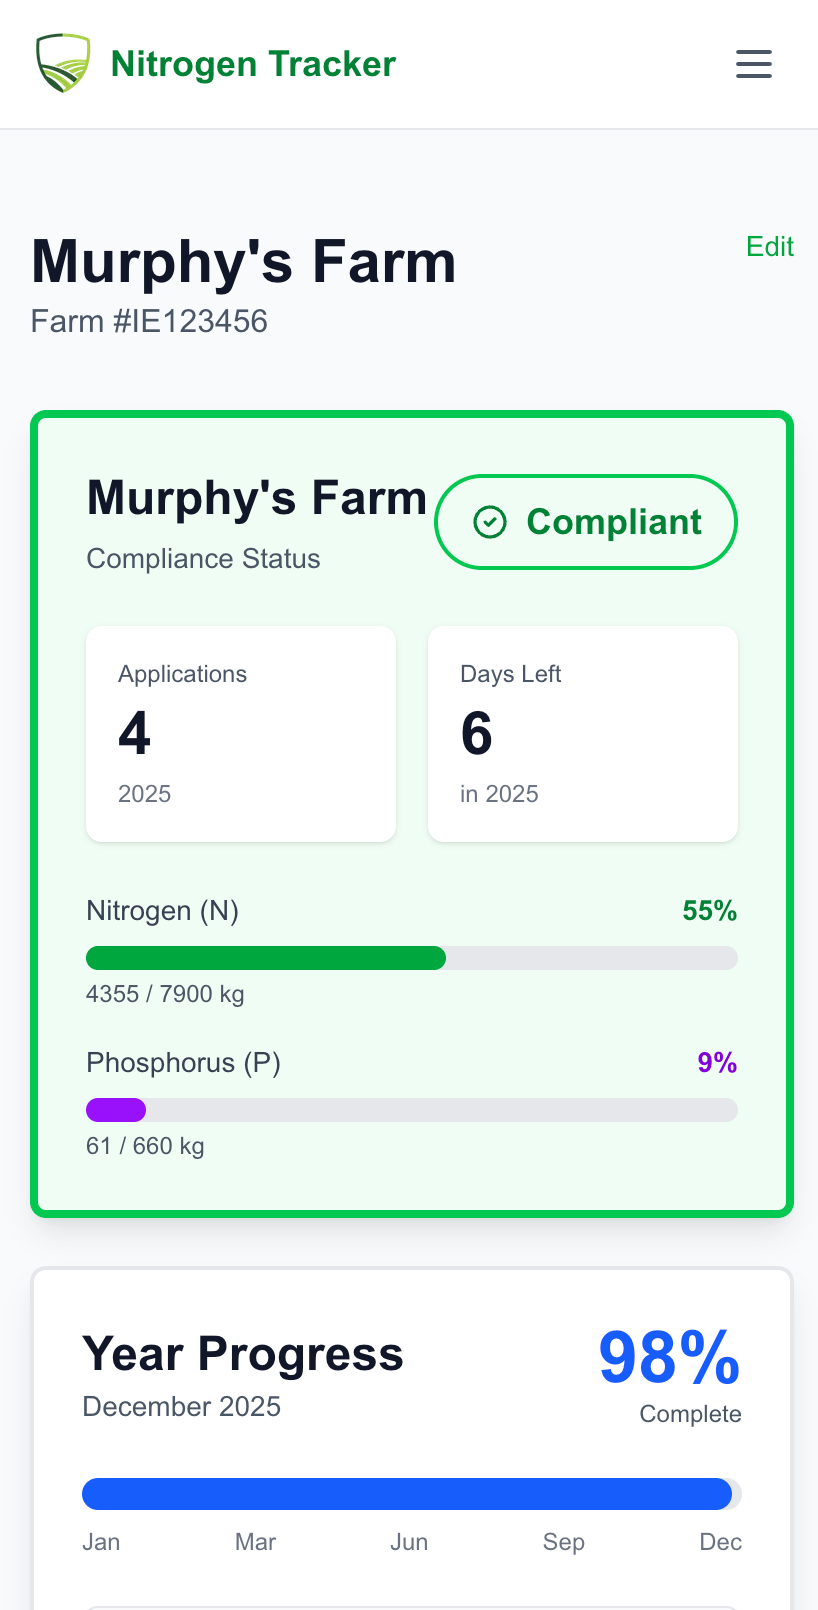The height and width of the screenshot is (1610, 818).
Task: Click the Nitrogen Tracker shield logo
Action: coord(62,63)
